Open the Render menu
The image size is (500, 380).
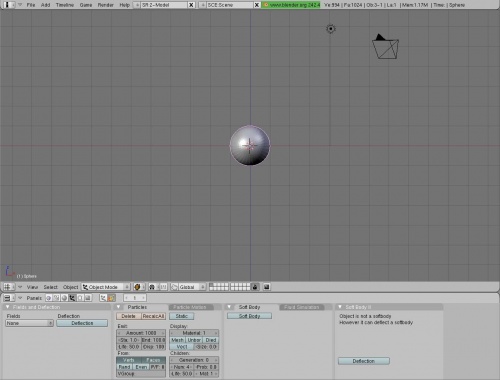pos(105,5)
